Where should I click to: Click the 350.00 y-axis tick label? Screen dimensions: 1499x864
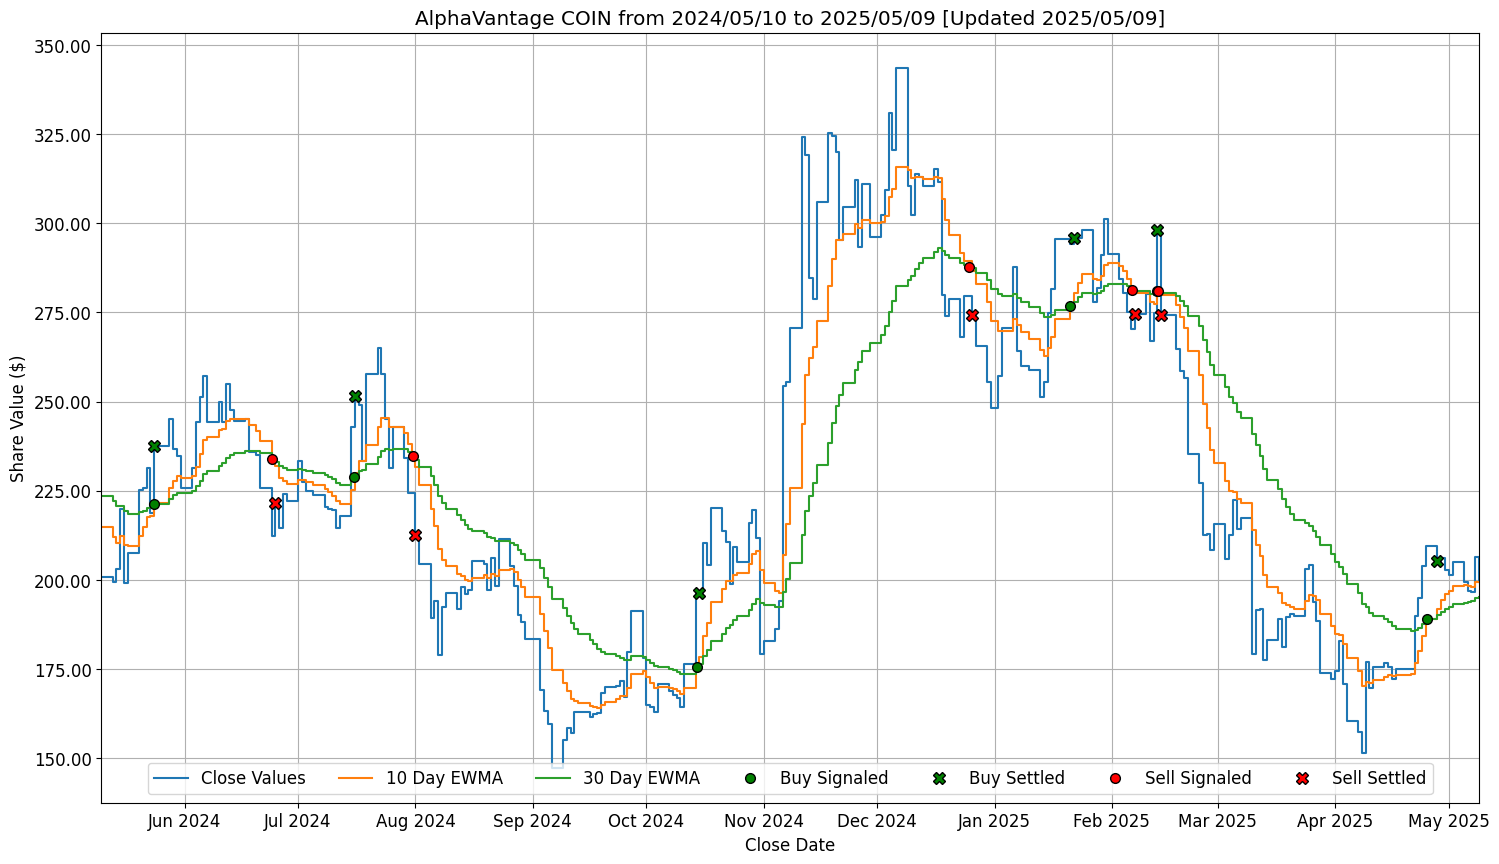[64, 46]
